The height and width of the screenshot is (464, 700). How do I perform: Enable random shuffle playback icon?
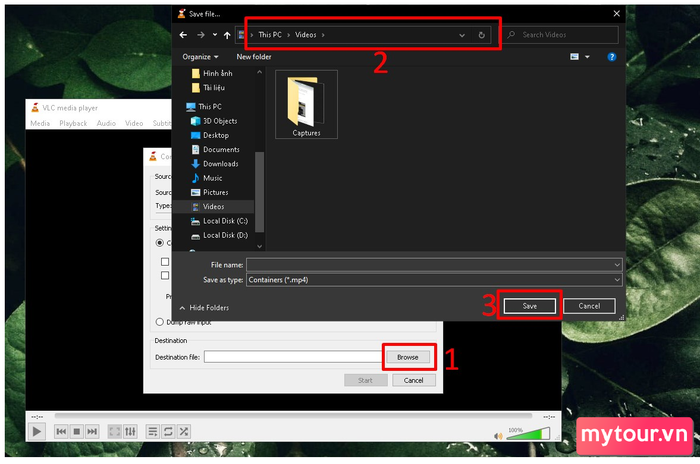click(184, 431)
